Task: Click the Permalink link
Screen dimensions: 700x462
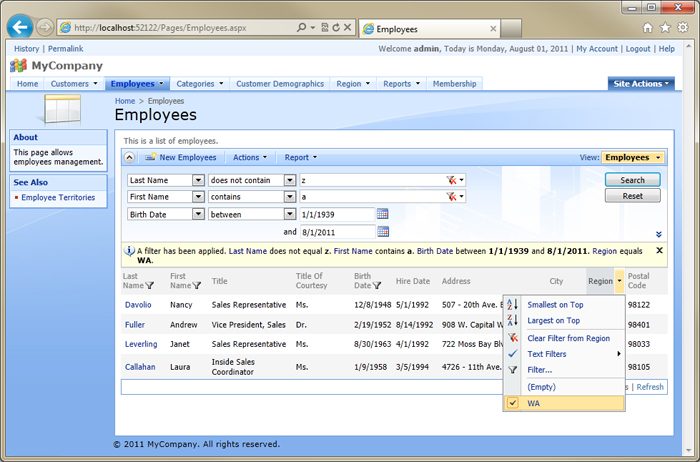Action: (66, 49)
